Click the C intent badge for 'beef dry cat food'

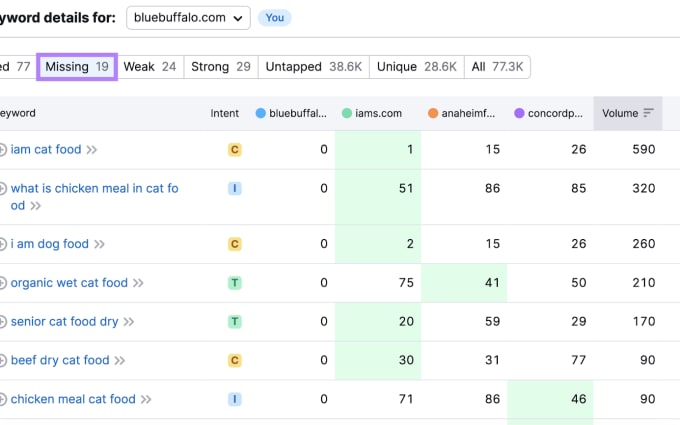(x=235, y=360)
